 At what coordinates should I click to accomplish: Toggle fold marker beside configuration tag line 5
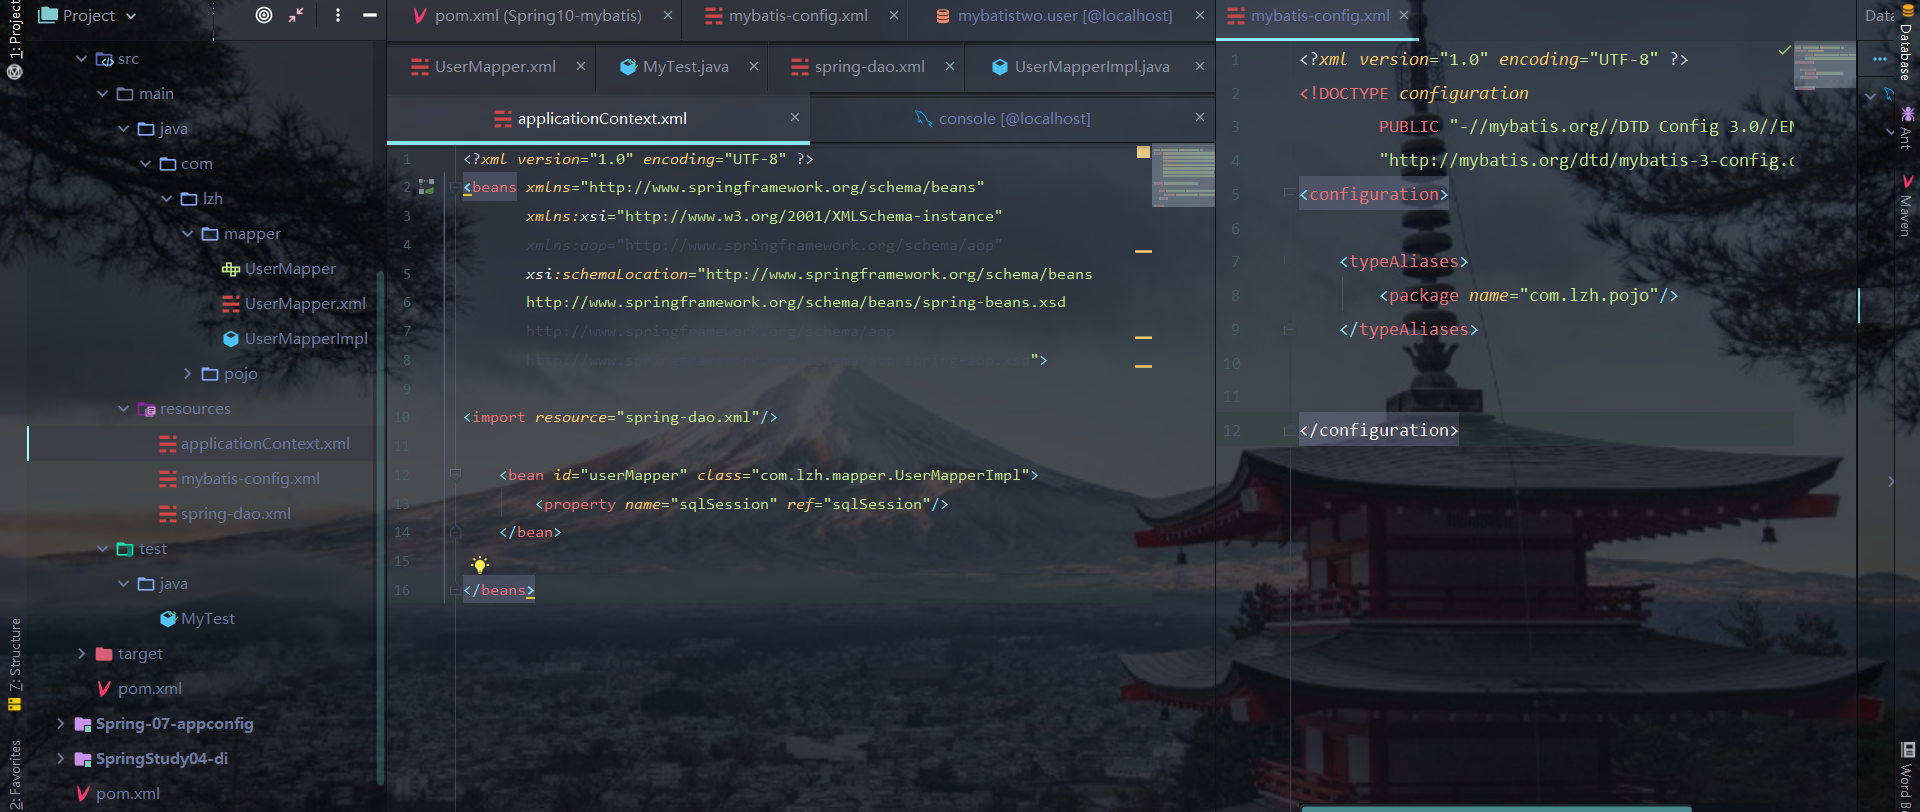click(x=1289, y=193)
